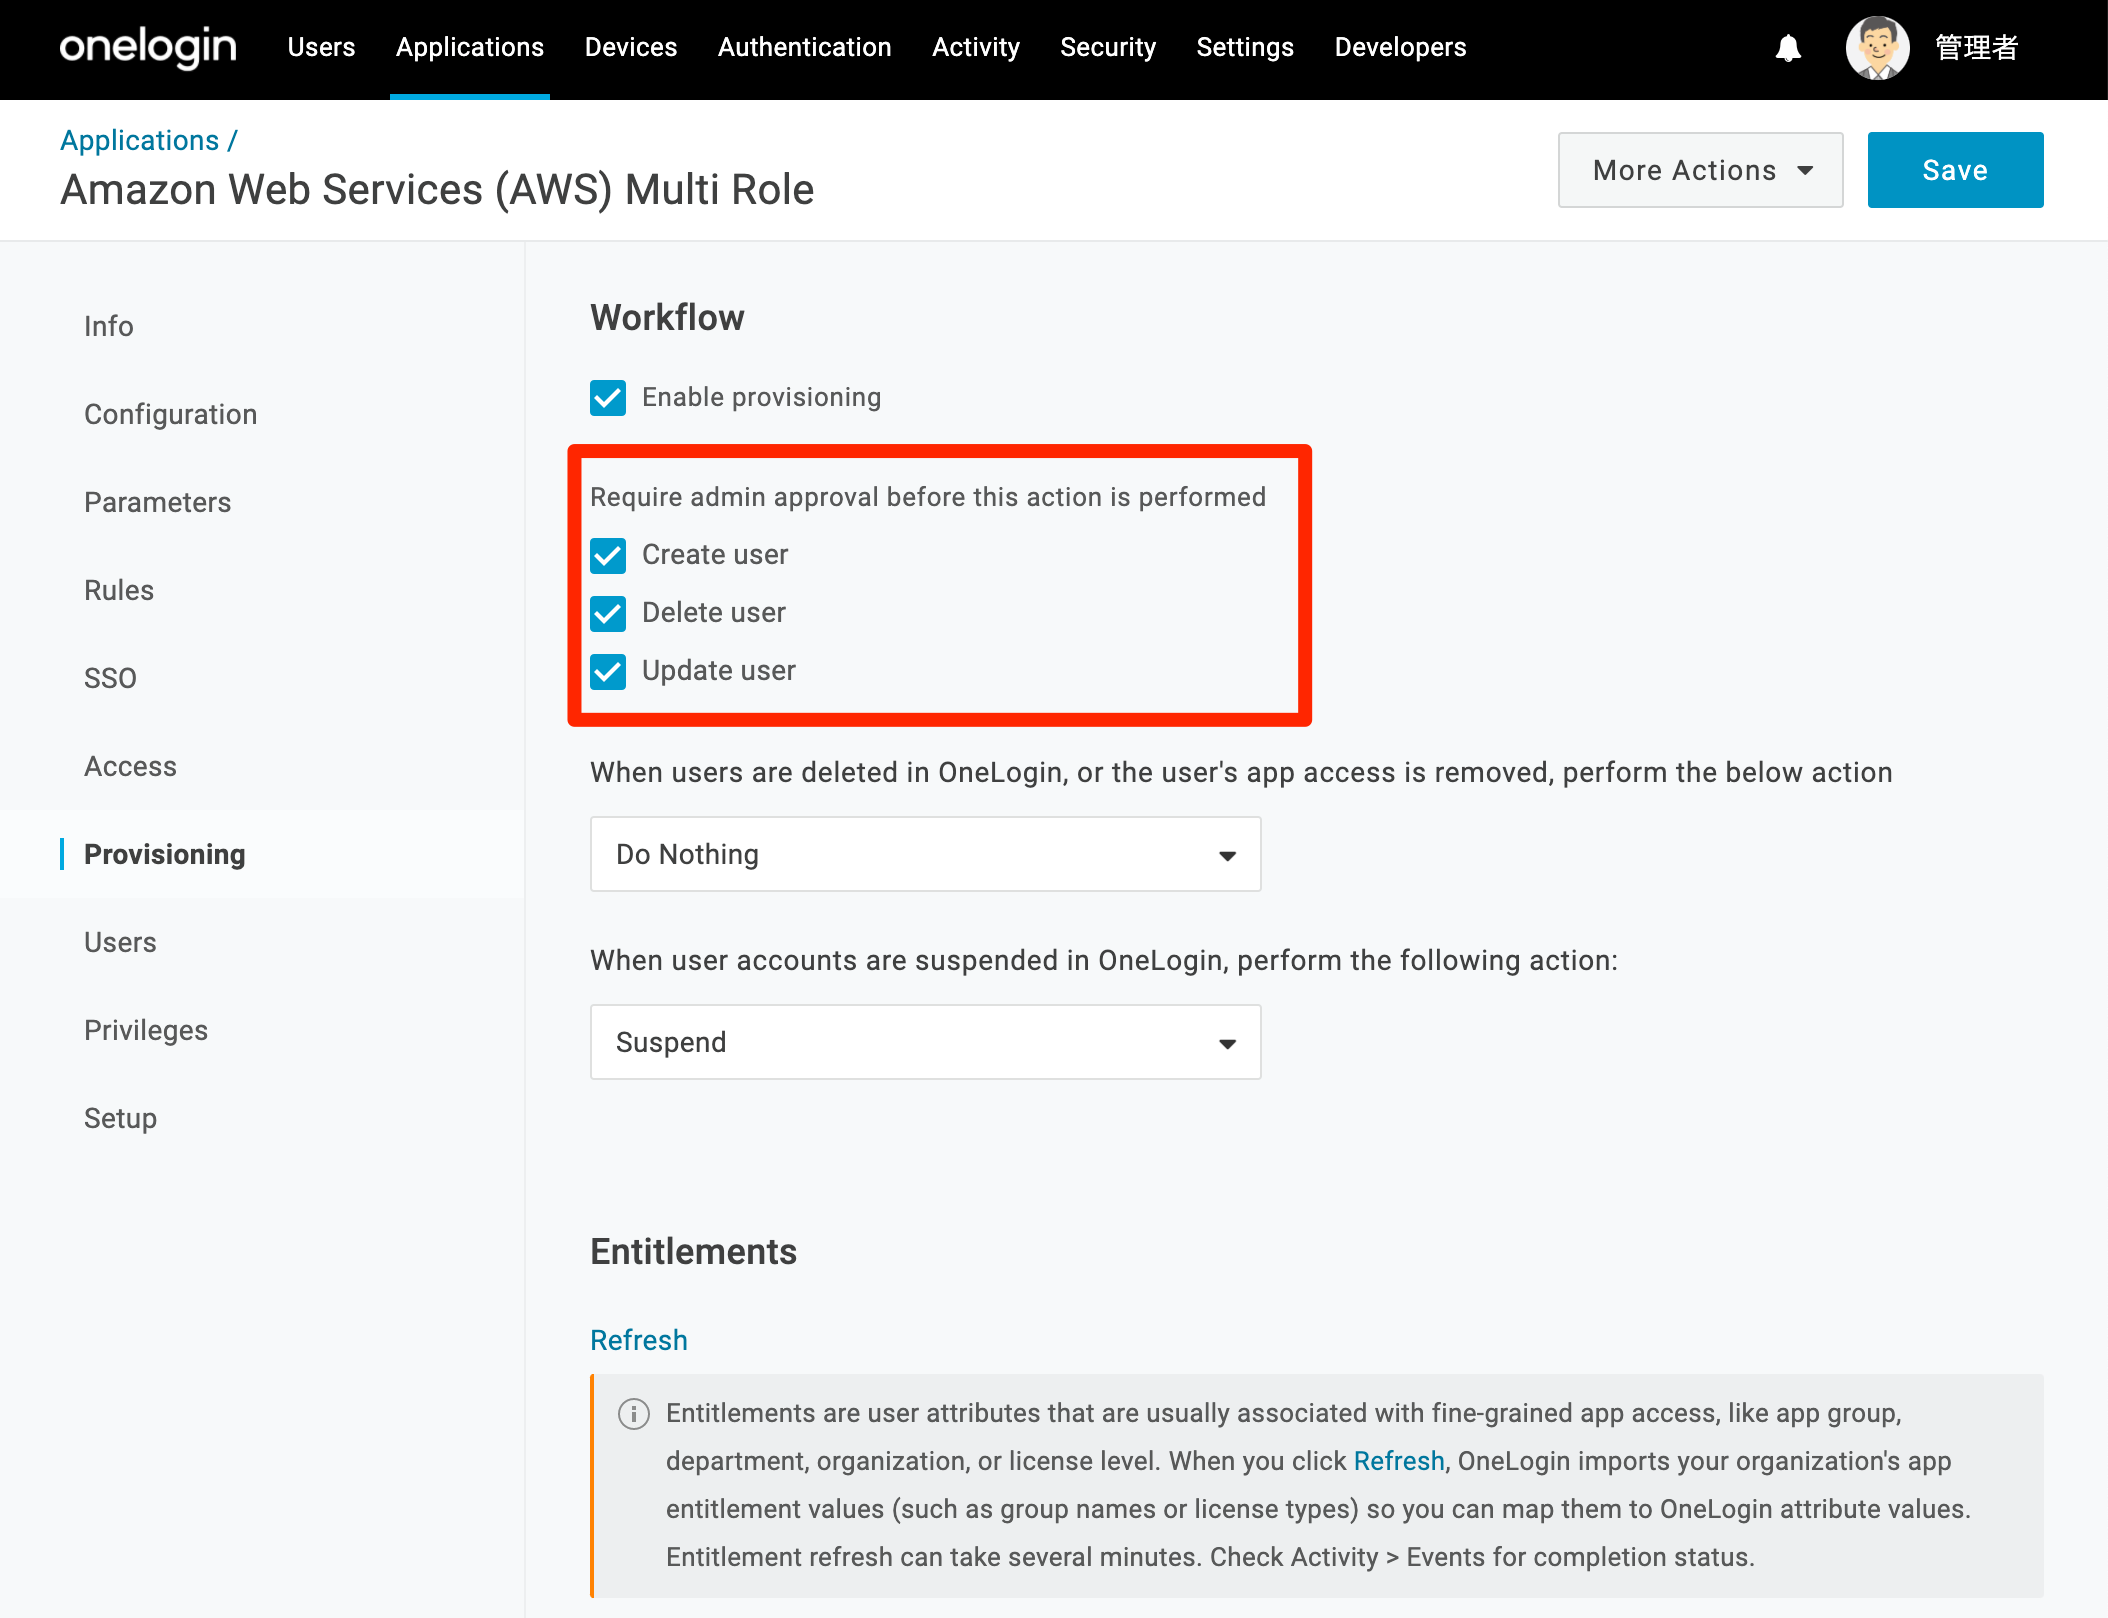Screen dimensions: 2108x1618
Task: Open the Do Nothing deletion action dropdown
Action: [925, 854]
